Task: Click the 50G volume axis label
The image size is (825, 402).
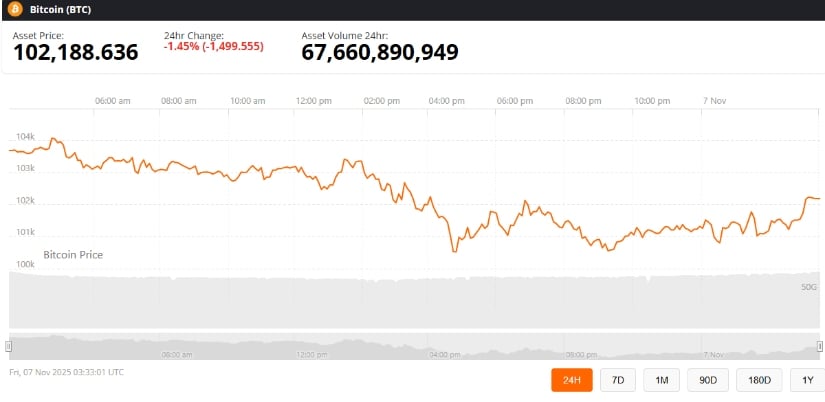Action: [x=810, y=287]
